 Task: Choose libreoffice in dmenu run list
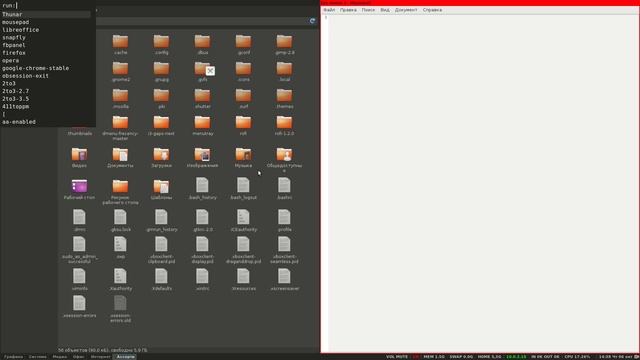[x=20, y=30]
